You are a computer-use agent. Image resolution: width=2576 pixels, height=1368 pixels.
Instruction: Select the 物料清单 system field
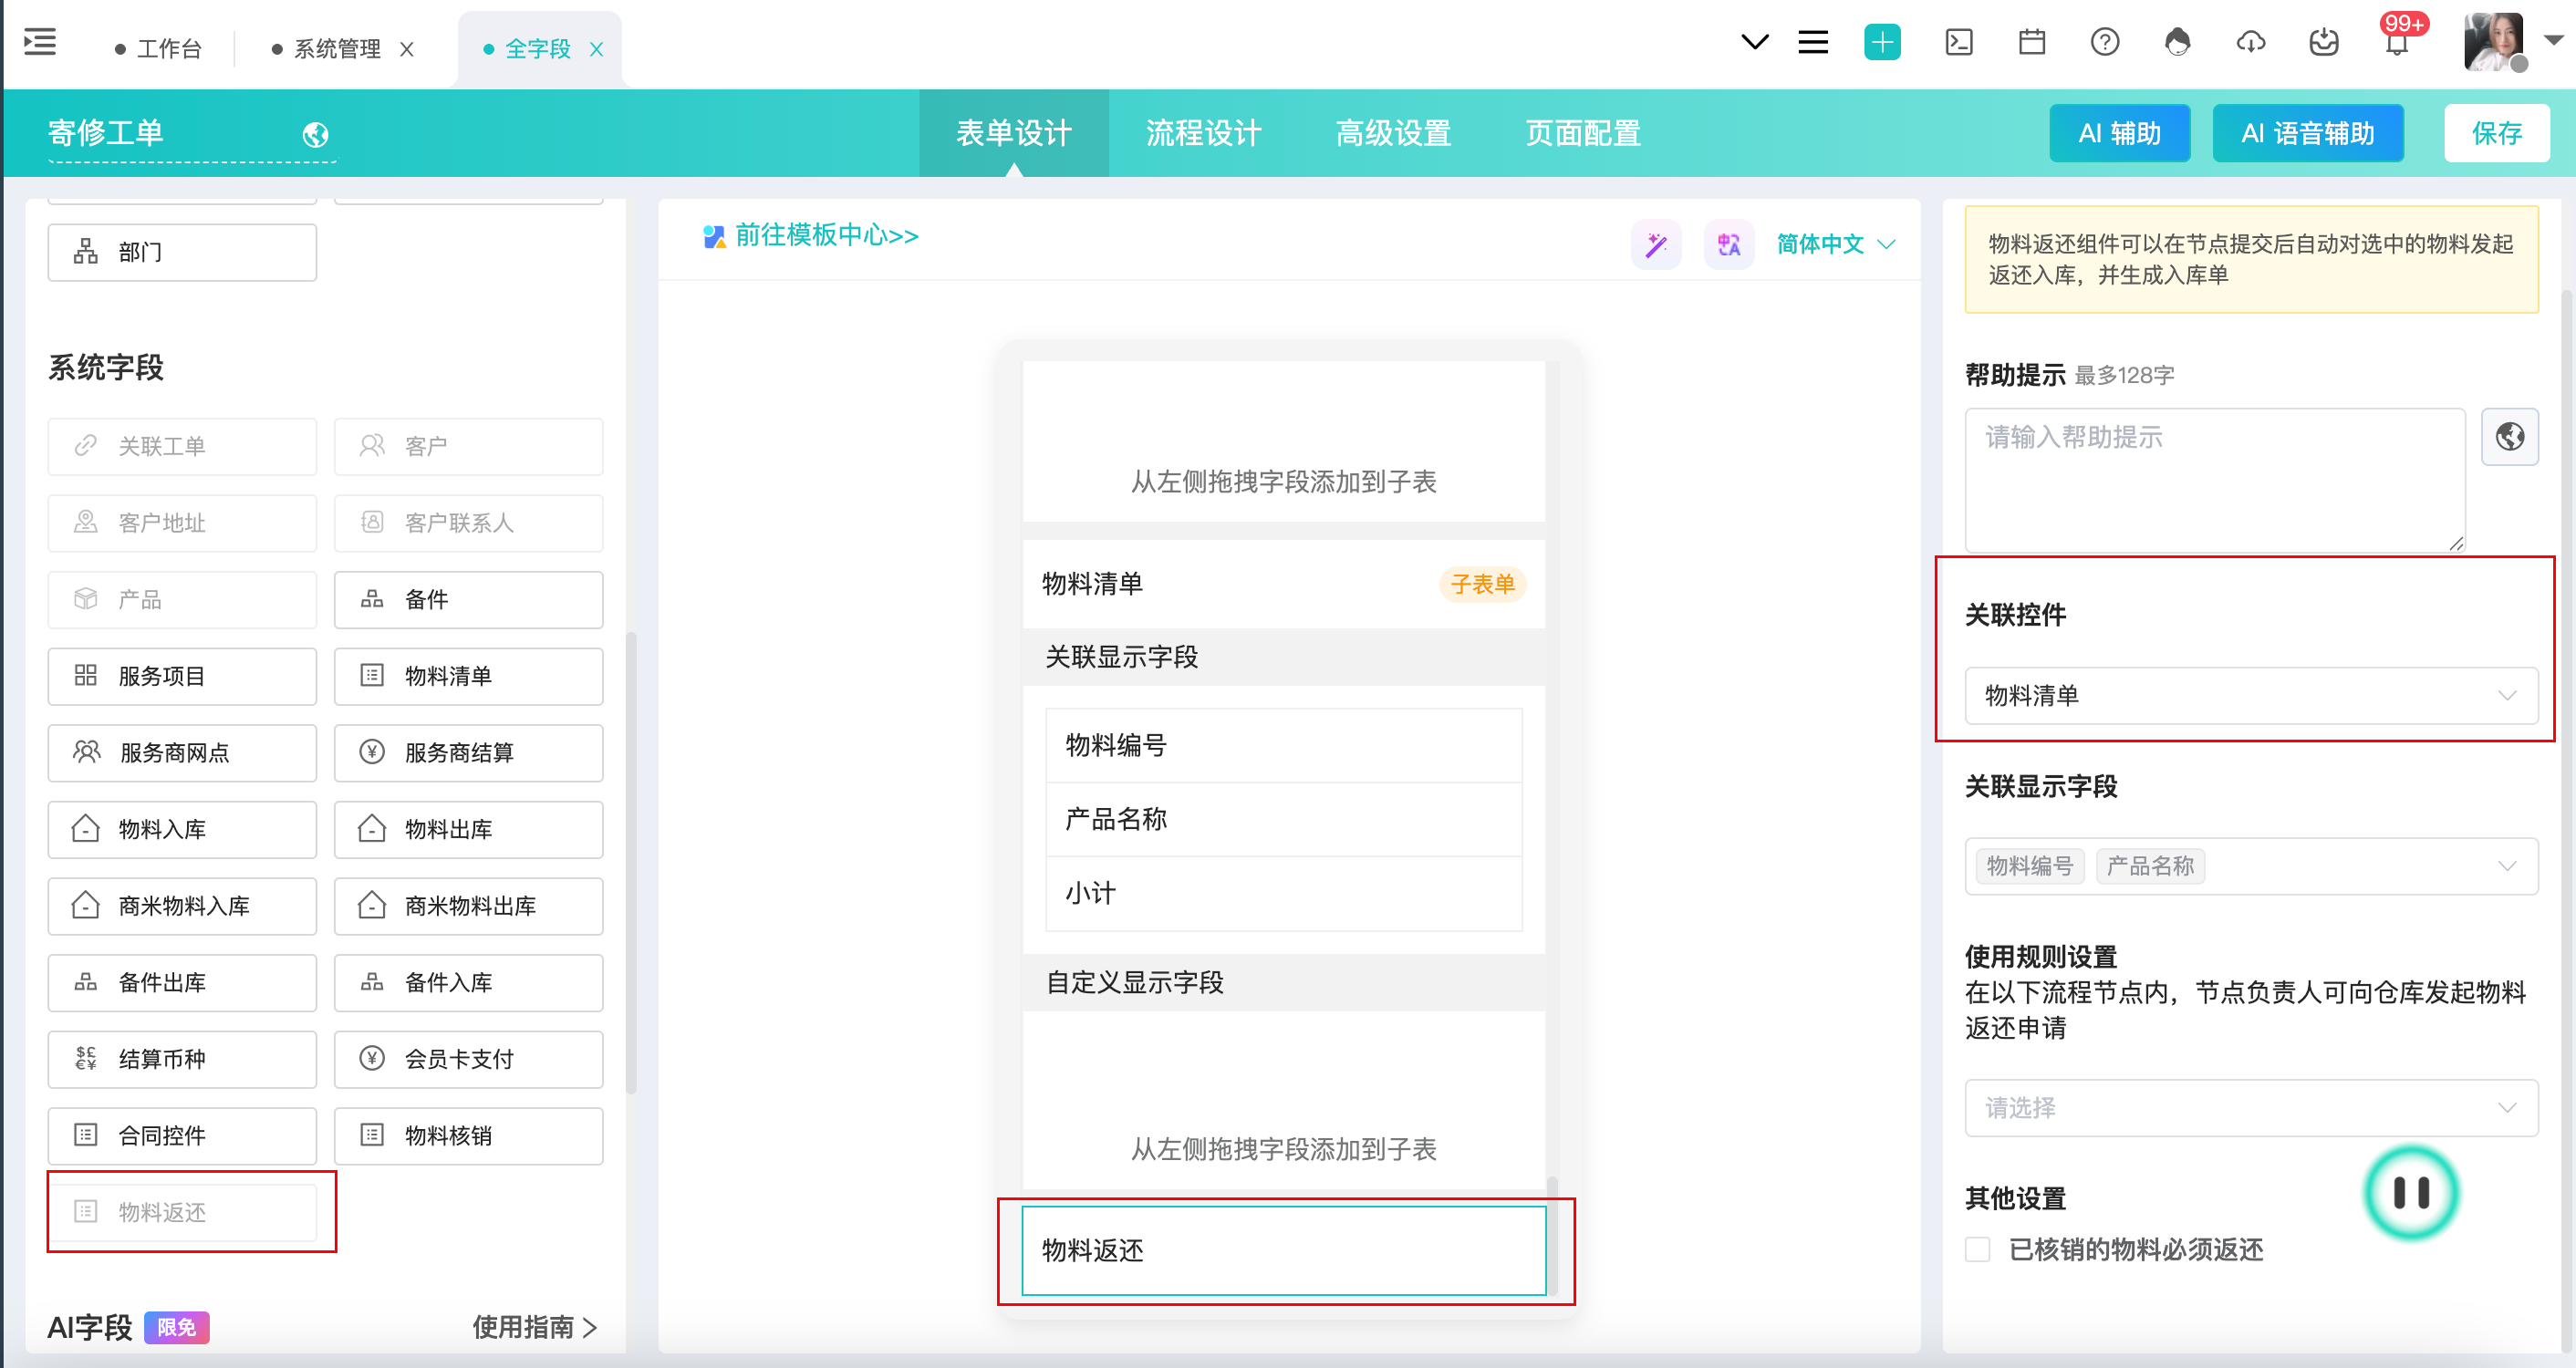pyautogui.click(x=468, y=676)
